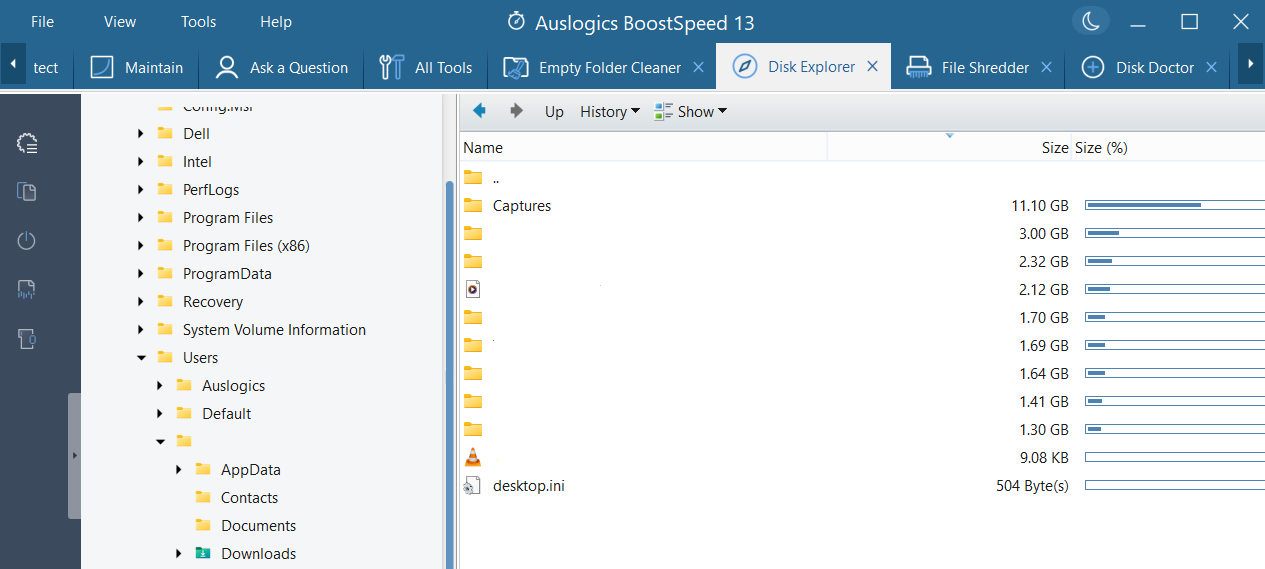Close the Empty Folder Cleaner tab
1265x569 pixels.
pos(698,67)
